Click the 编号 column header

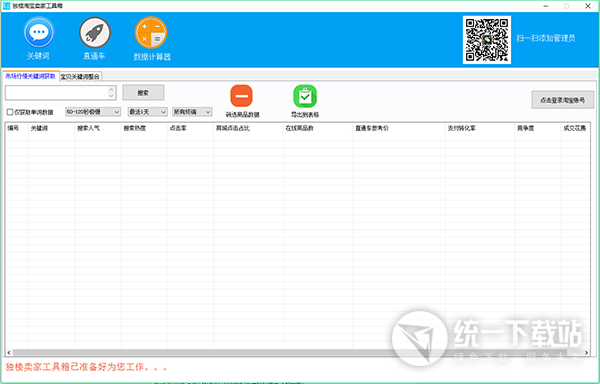coord(17,128)
